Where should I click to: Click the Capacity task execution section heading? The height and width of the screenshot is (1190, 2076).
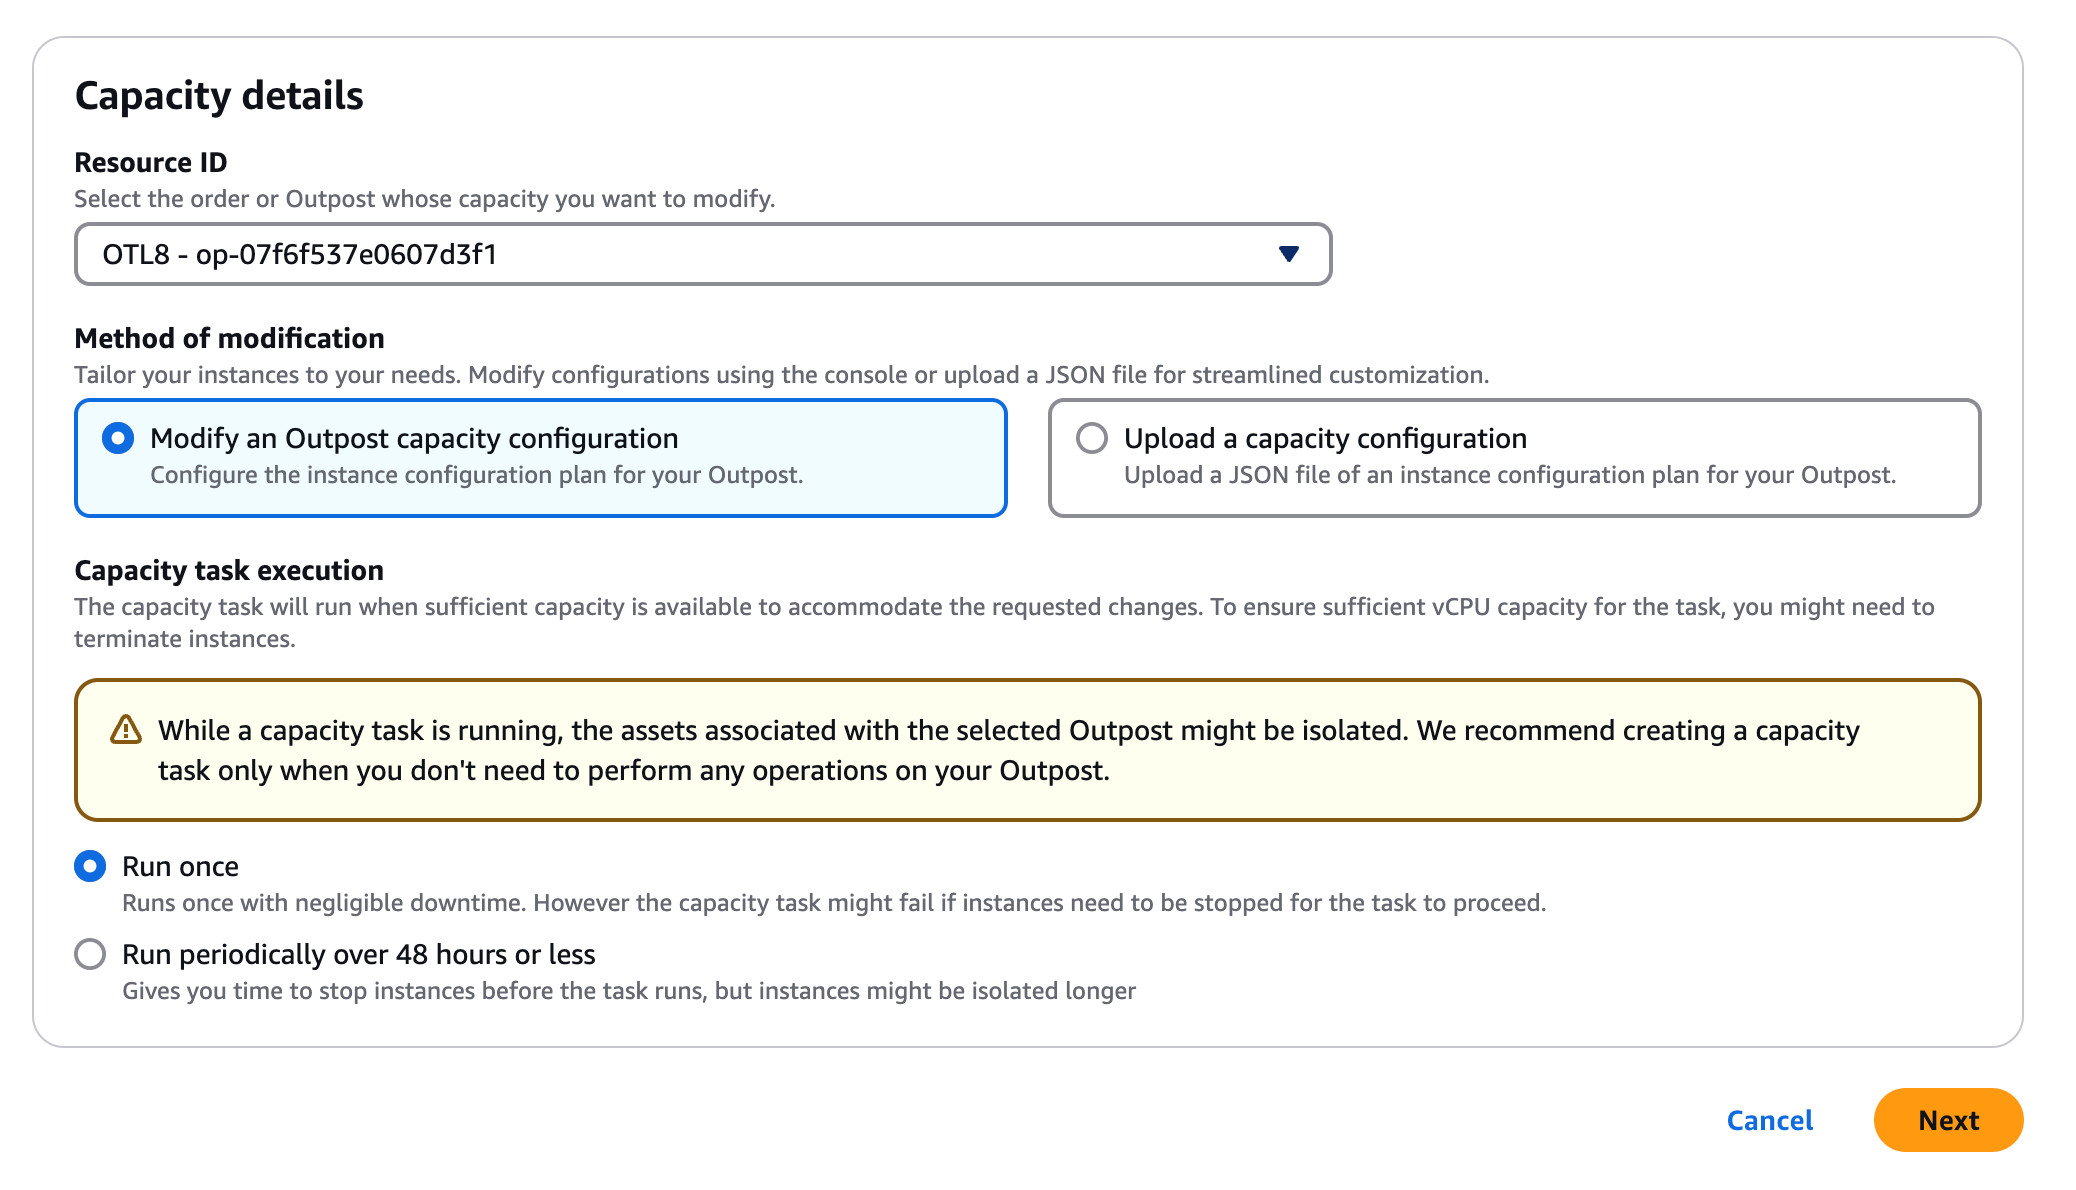pos(228,570)
